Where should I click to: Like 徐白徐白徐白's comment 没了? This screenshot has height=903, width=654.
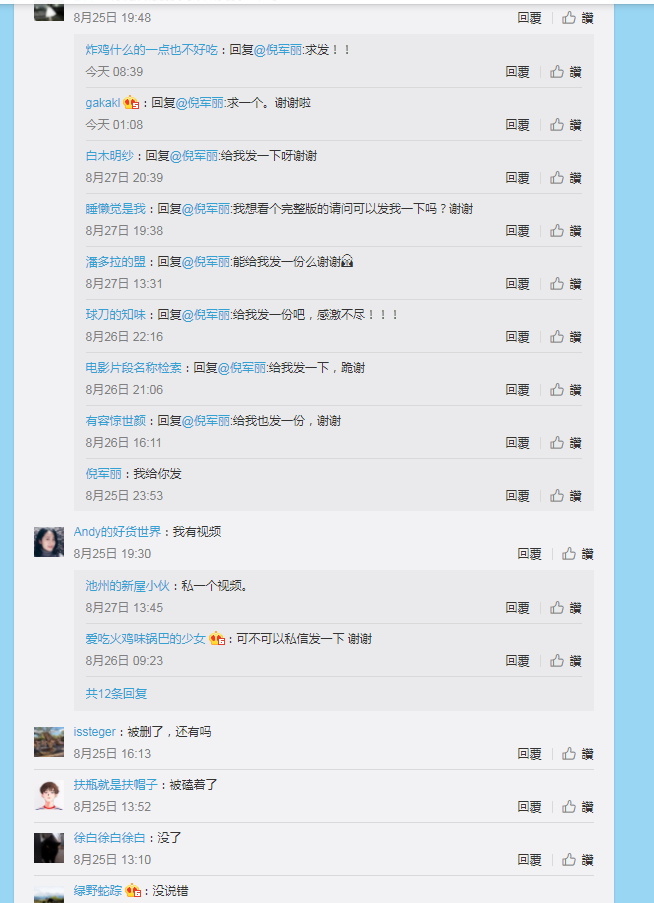(577, 860)
